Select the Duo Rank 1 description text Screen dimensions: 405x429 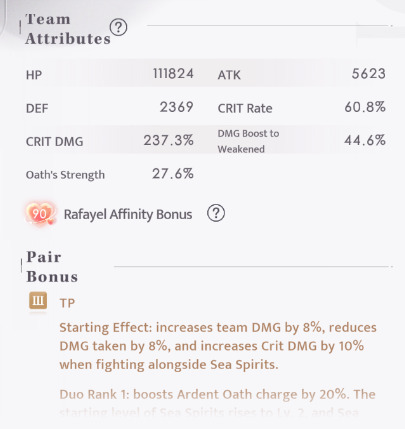click(217, 403)
